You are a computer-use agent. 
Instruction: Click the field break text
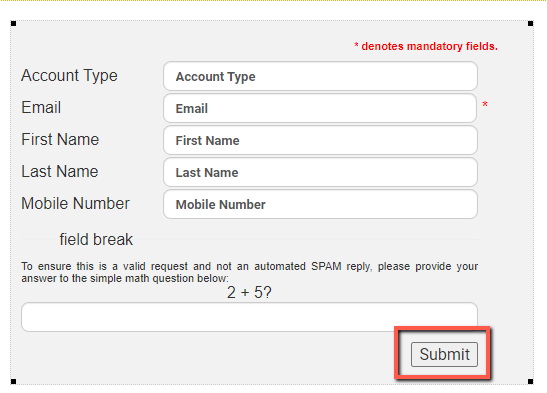pyautogui.click(x=96, y=240)
